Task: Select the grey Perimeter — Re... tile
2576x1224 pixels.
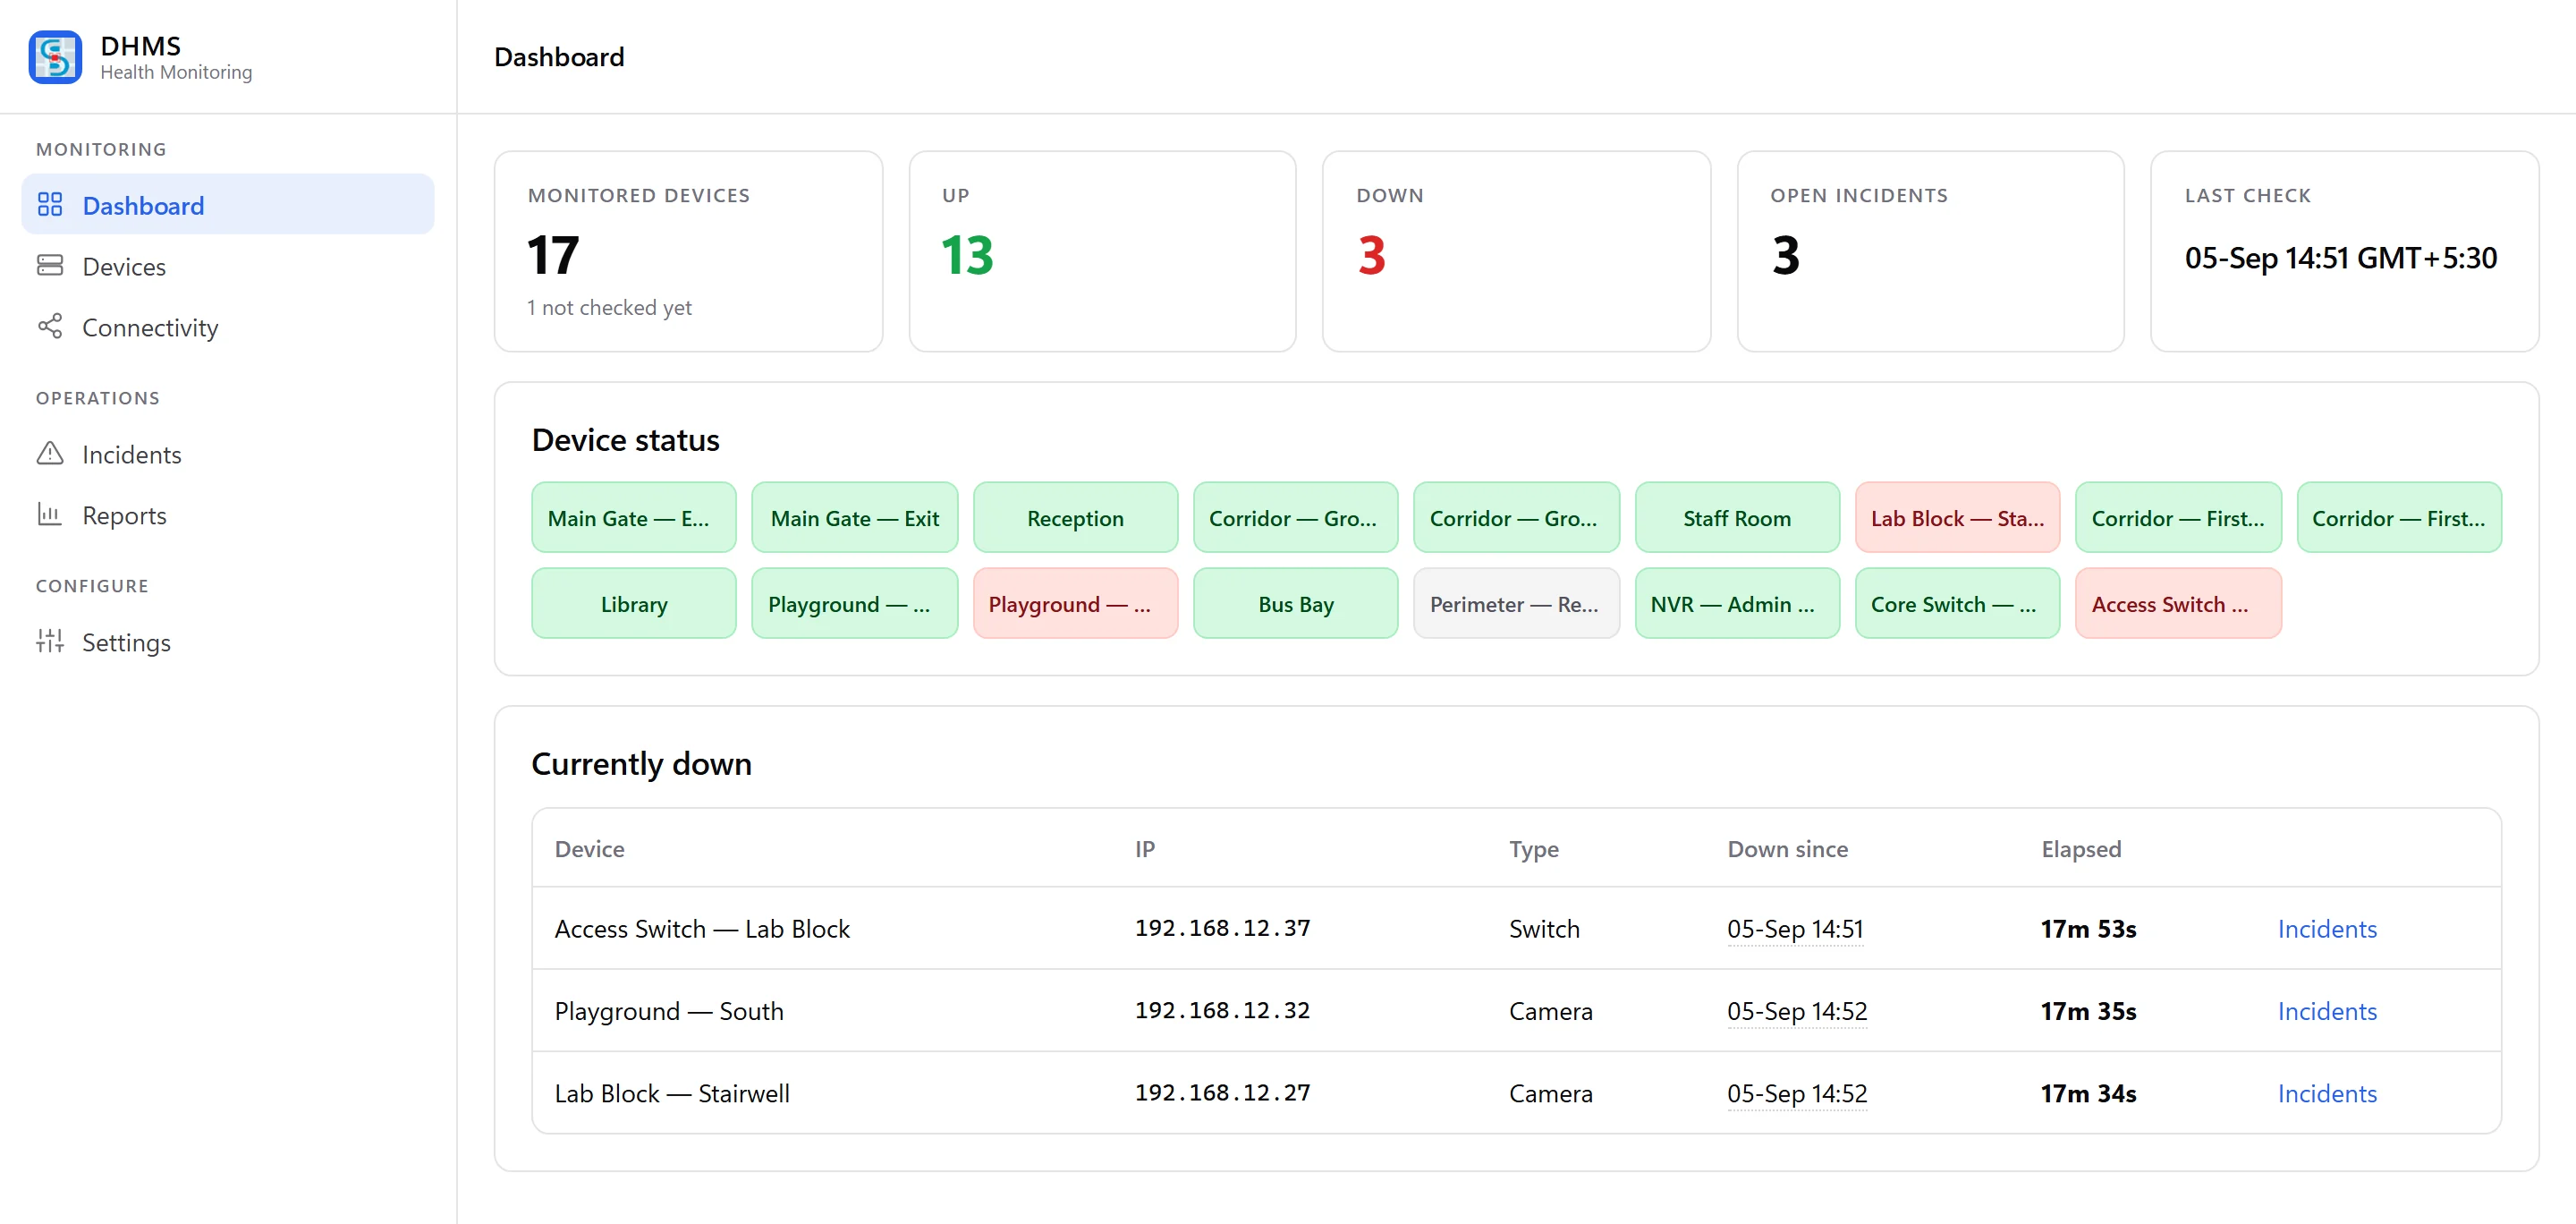Action: 1516,604
